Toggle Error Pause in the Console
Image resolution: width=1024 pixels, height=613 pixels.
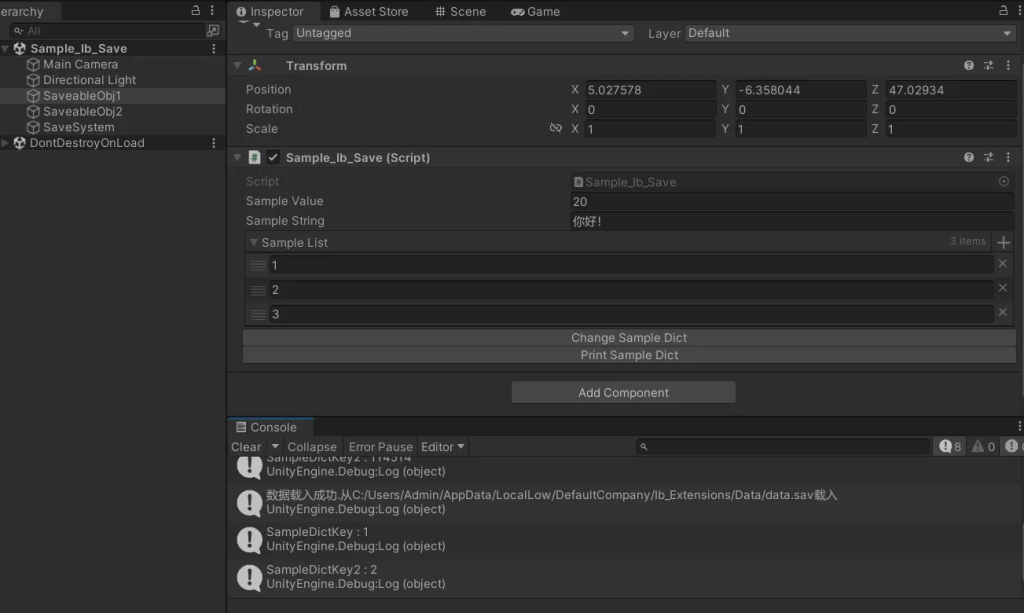click(381, 447)
